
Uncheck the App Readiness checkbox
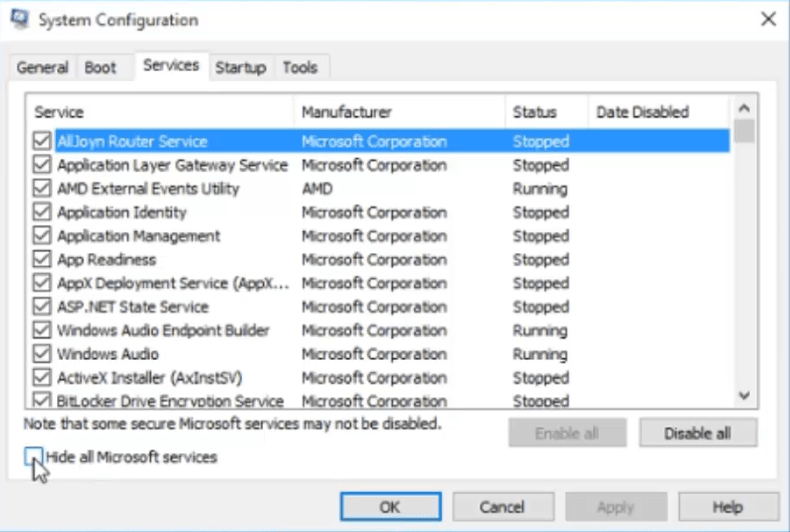click(x=42, y=260)
